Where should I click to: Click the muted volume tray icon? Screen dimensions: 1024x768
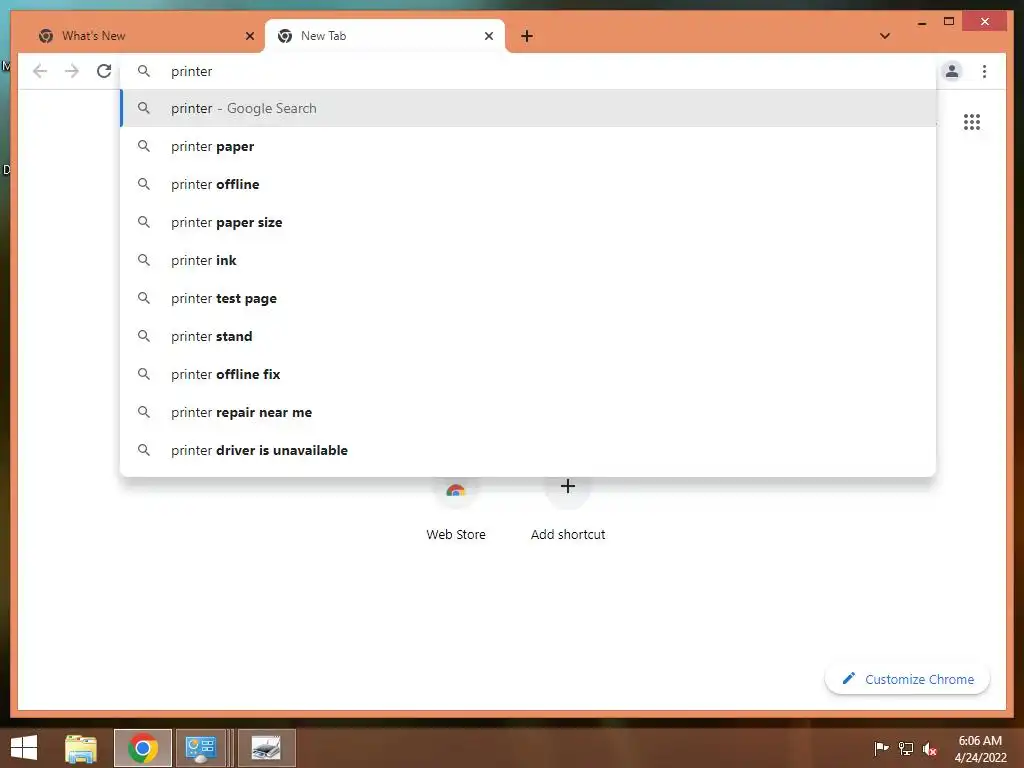click(x=930, y=748)
